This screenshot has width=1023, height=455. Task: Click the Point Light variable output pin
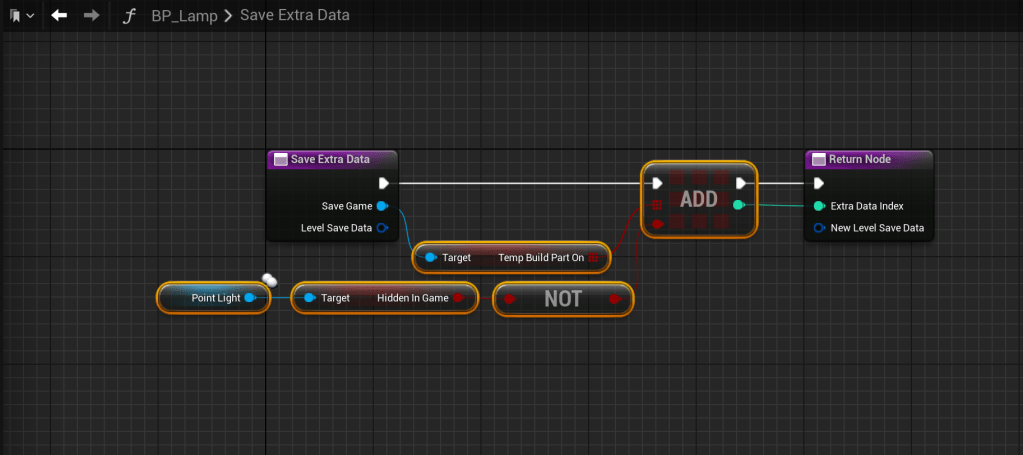pos(250,298)
